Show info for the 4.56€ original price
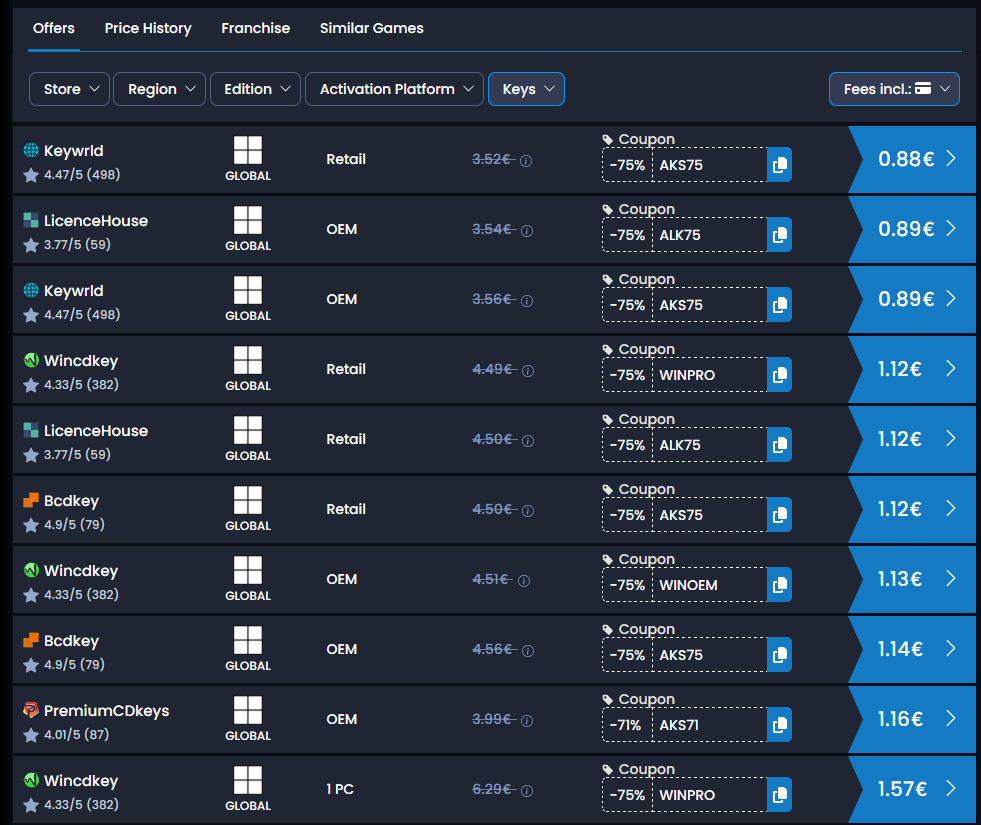This screenshot has width=981, height=825. [527, 651]
